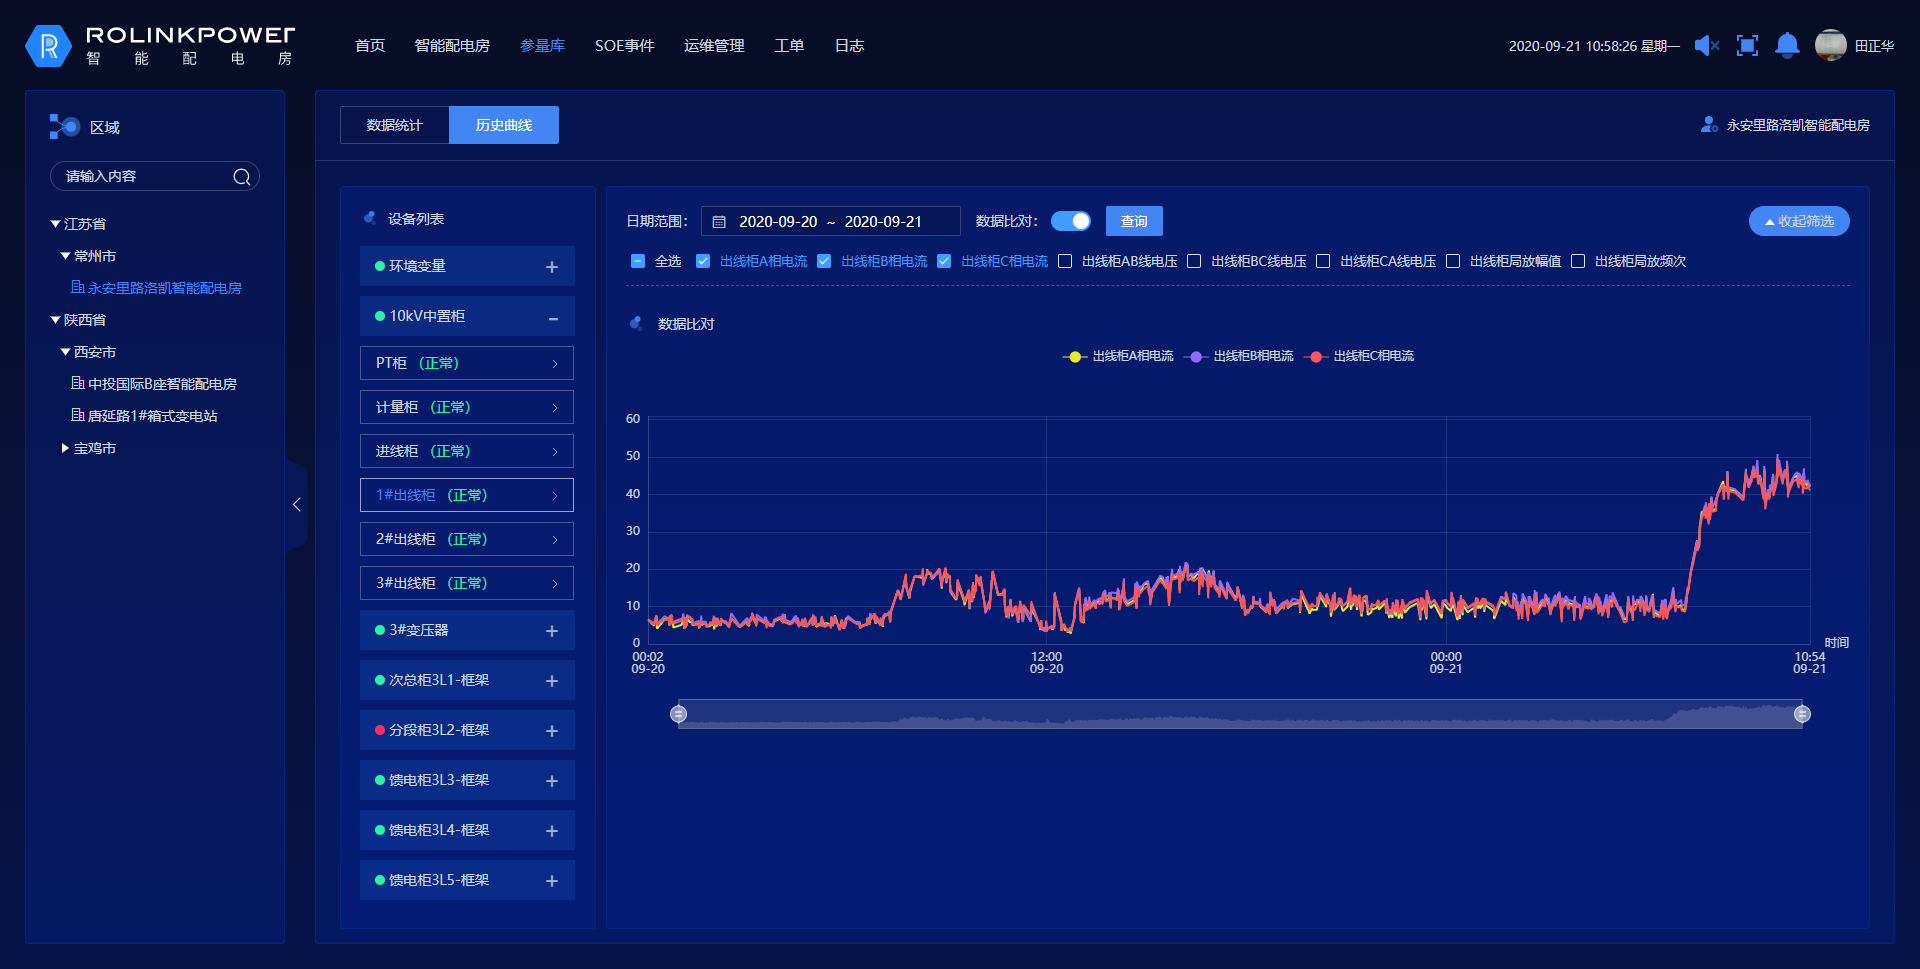1920x969 pixels.
Task: Click the 查询 button
Action: pyautogui.click(x=1134, y=221)
